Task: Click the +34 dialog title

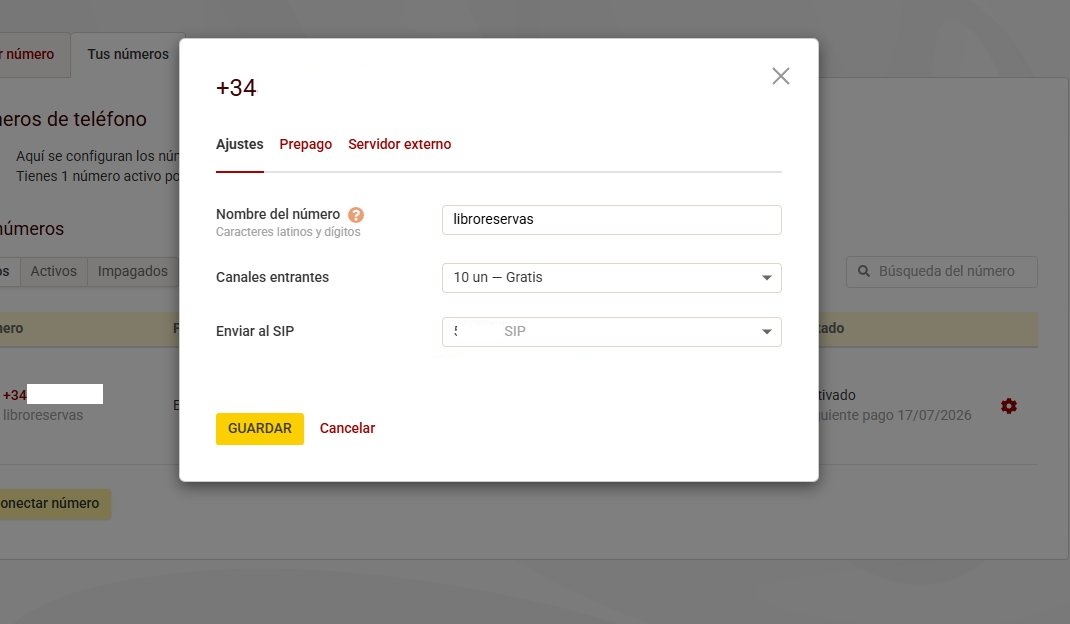Action: (x=236, y=88)
